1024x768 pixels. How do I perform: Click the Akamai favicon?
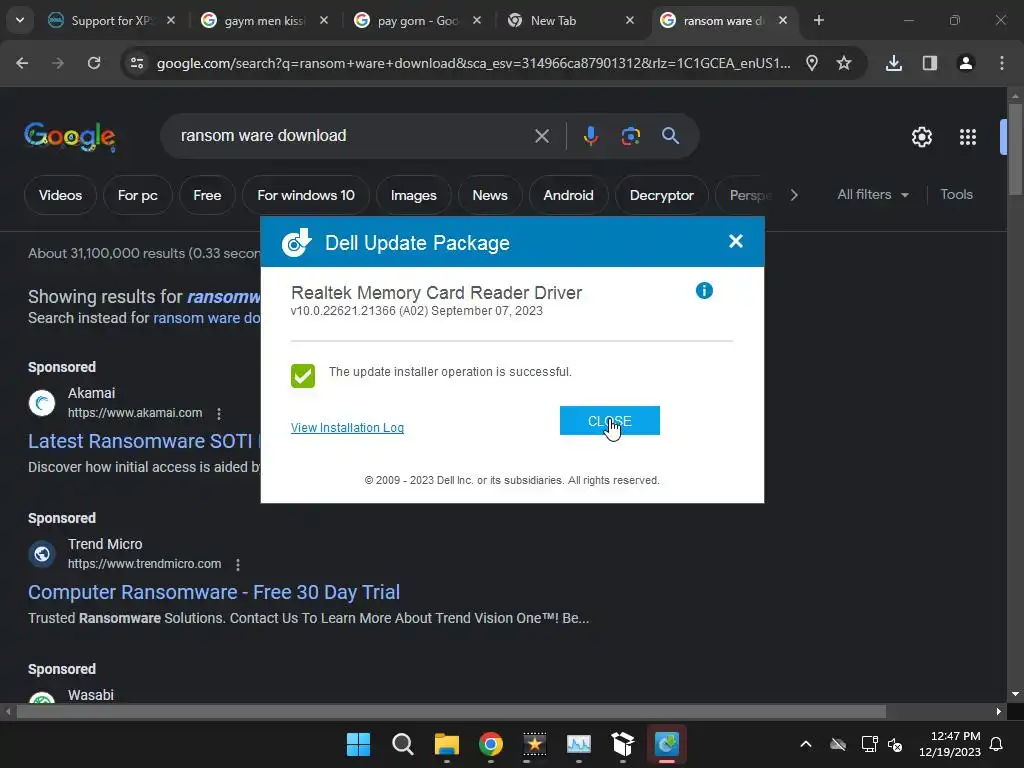tap(42, 403)
